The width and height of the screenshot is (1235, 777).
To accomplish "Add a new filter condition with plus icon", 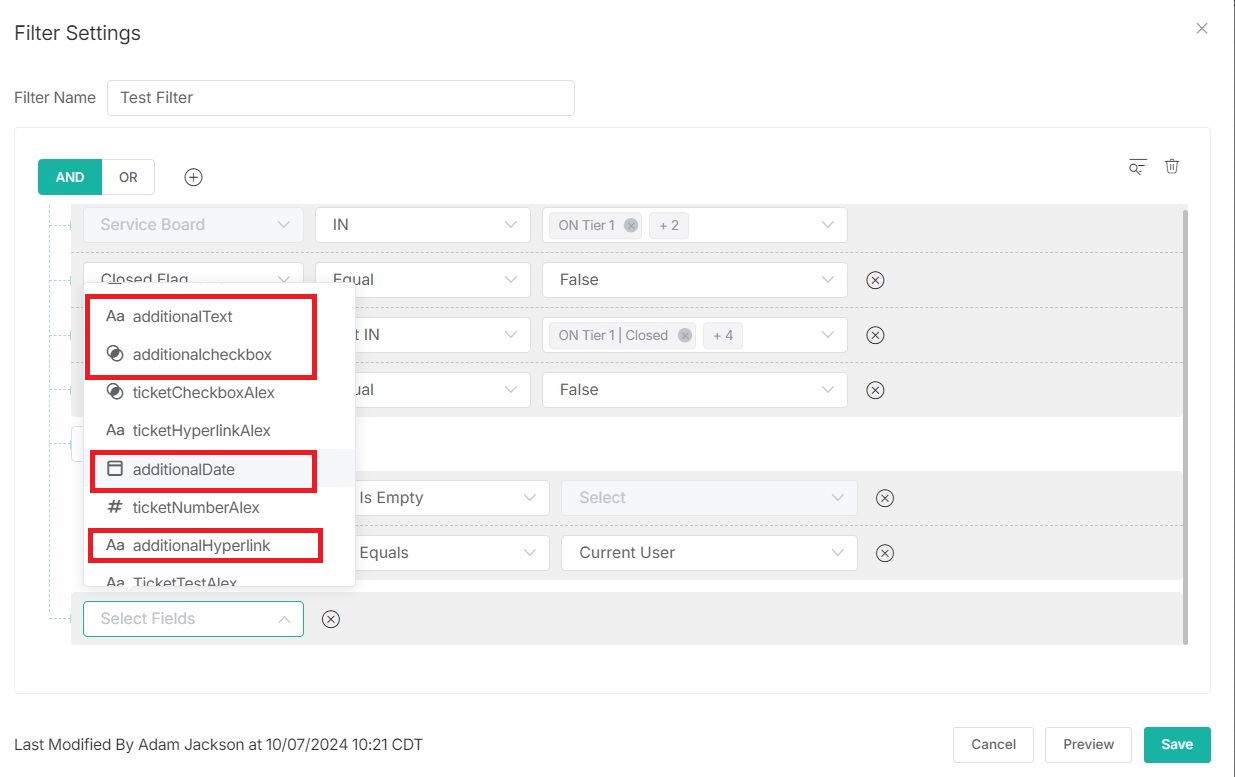I will click(192, 176).
